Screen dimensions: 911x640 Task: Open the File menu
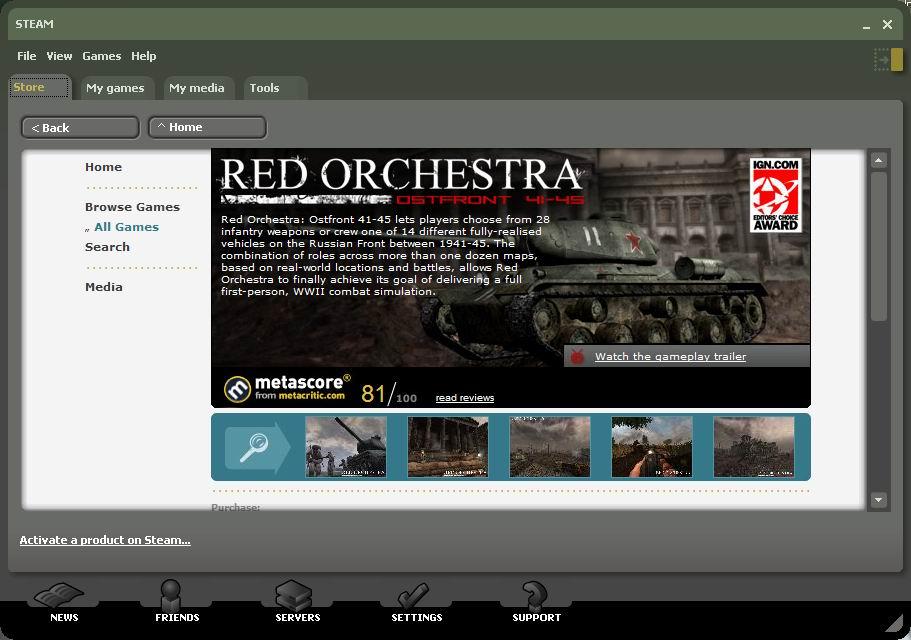(x=27, y=56)
